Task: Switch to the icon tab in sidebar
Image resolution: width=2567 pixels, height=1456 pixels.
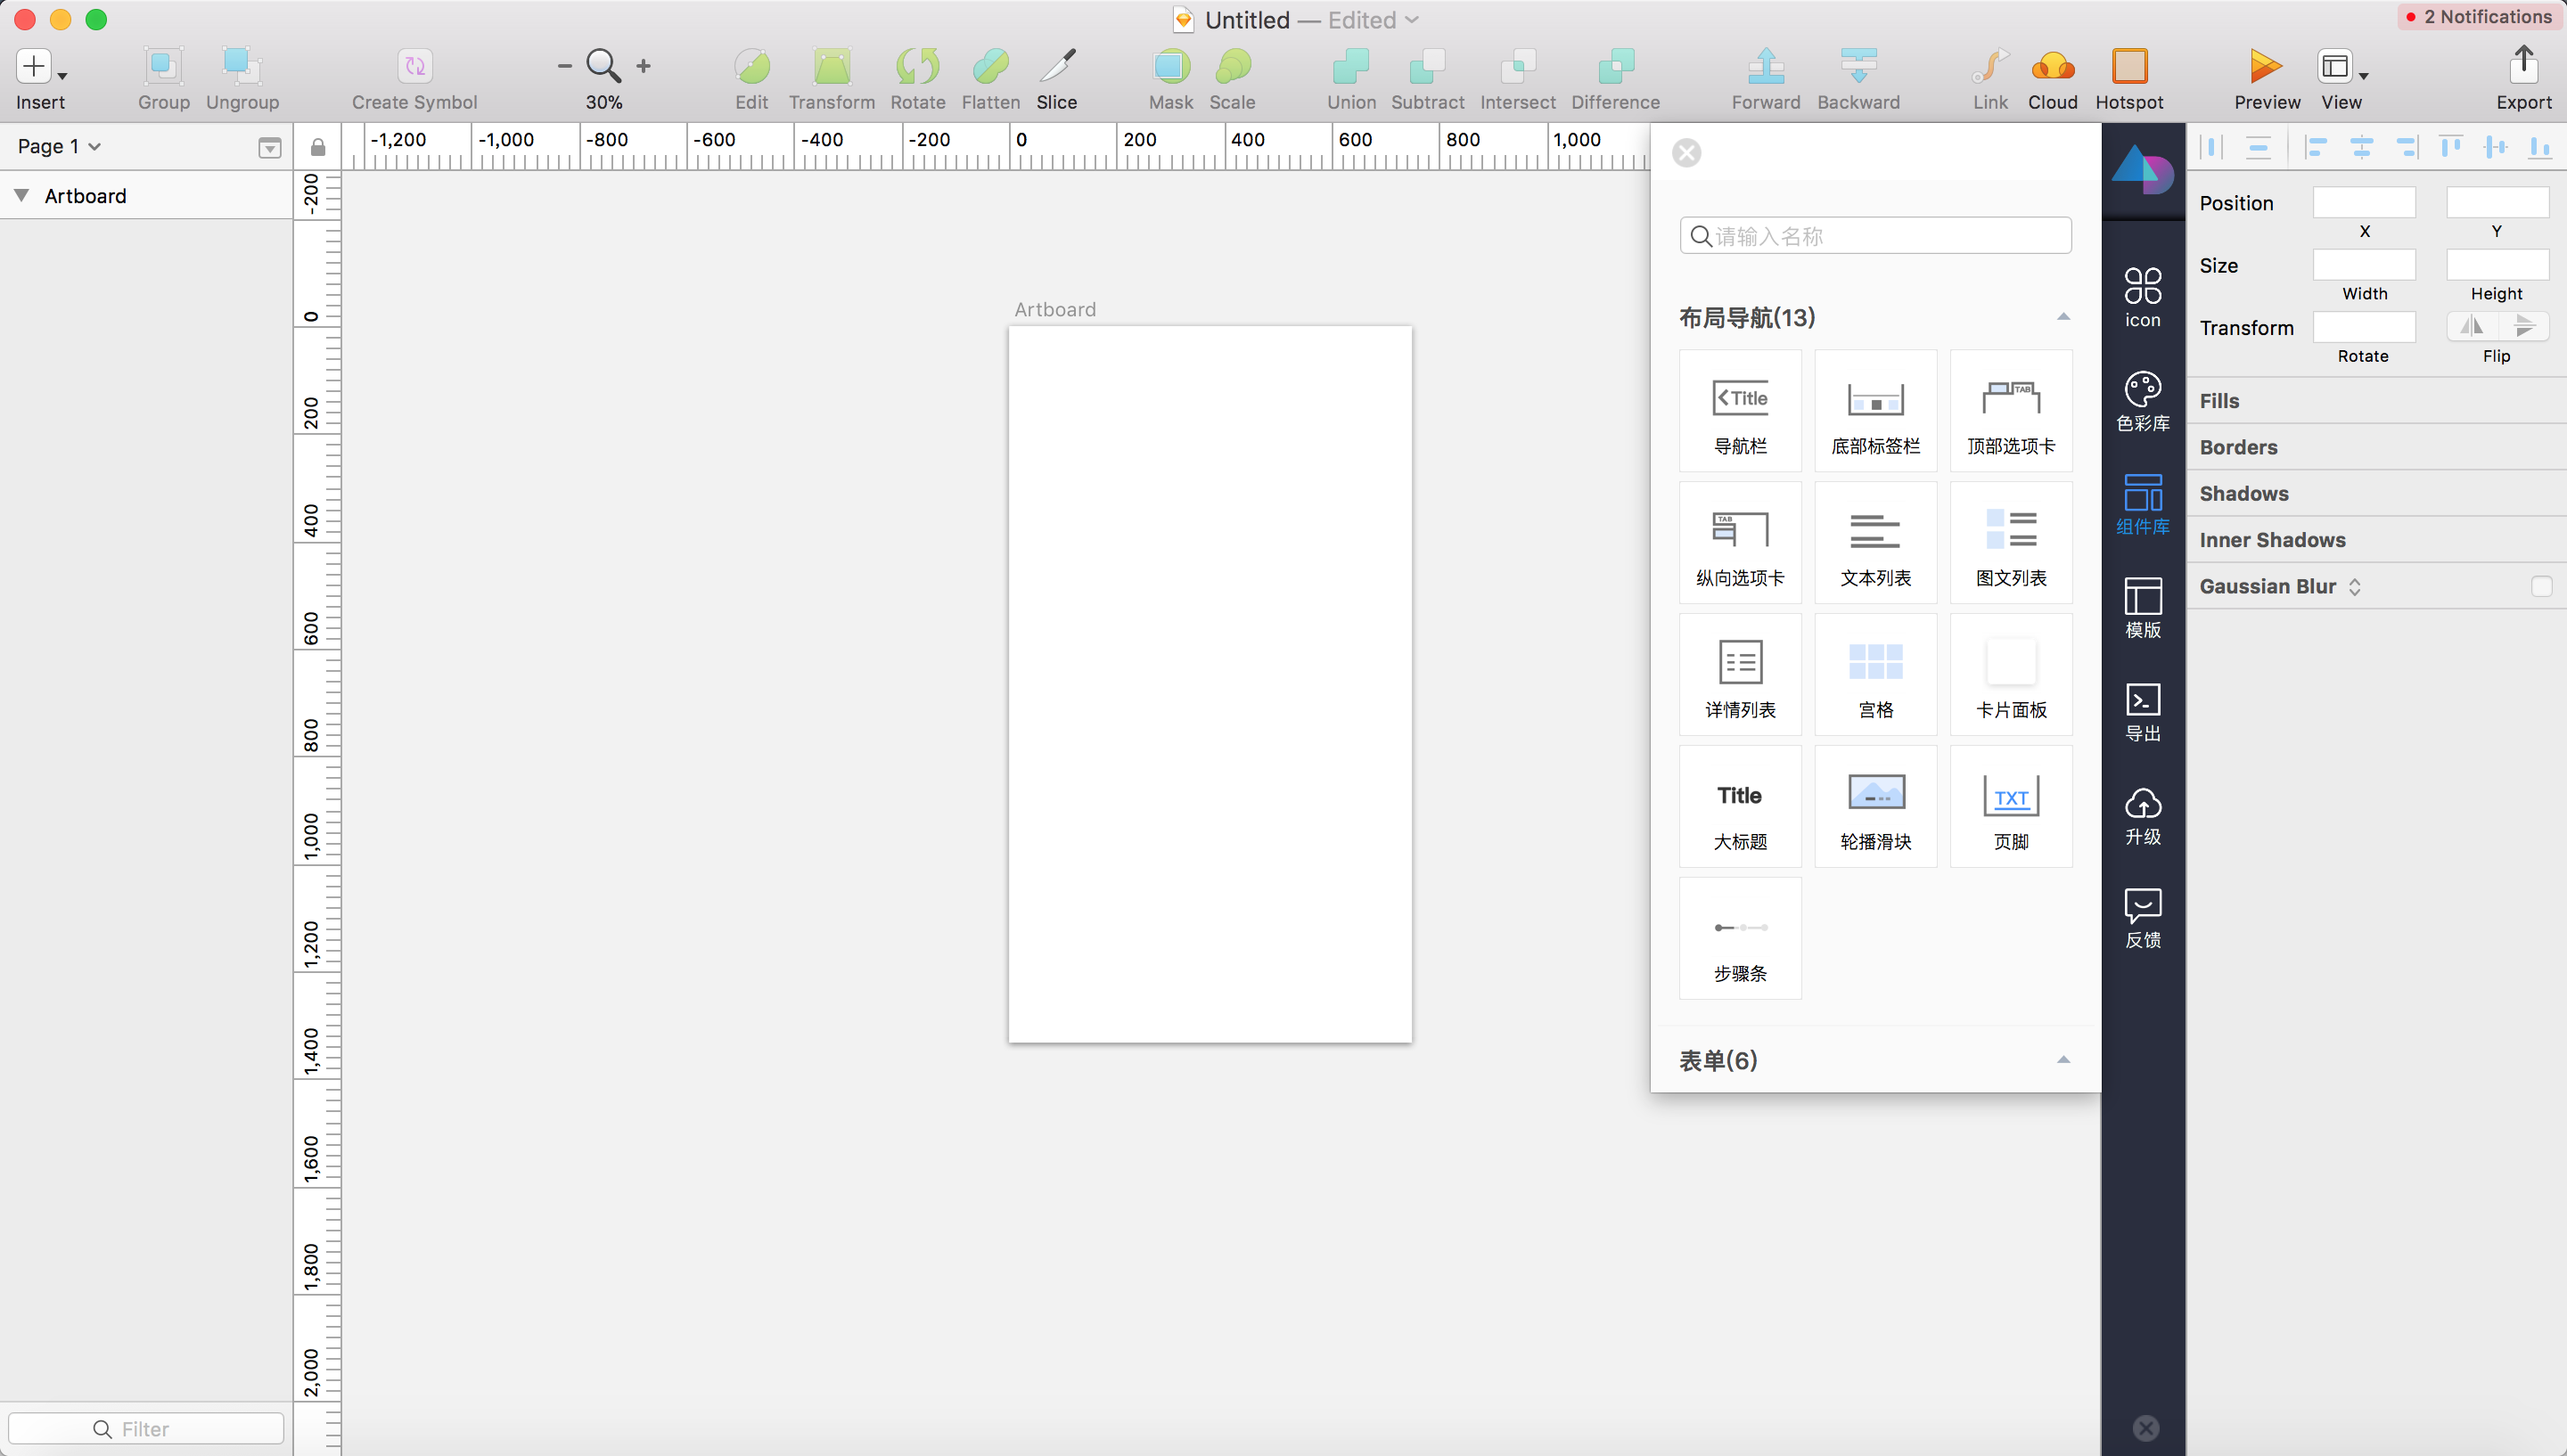Action: click(x=2142, y=297)
